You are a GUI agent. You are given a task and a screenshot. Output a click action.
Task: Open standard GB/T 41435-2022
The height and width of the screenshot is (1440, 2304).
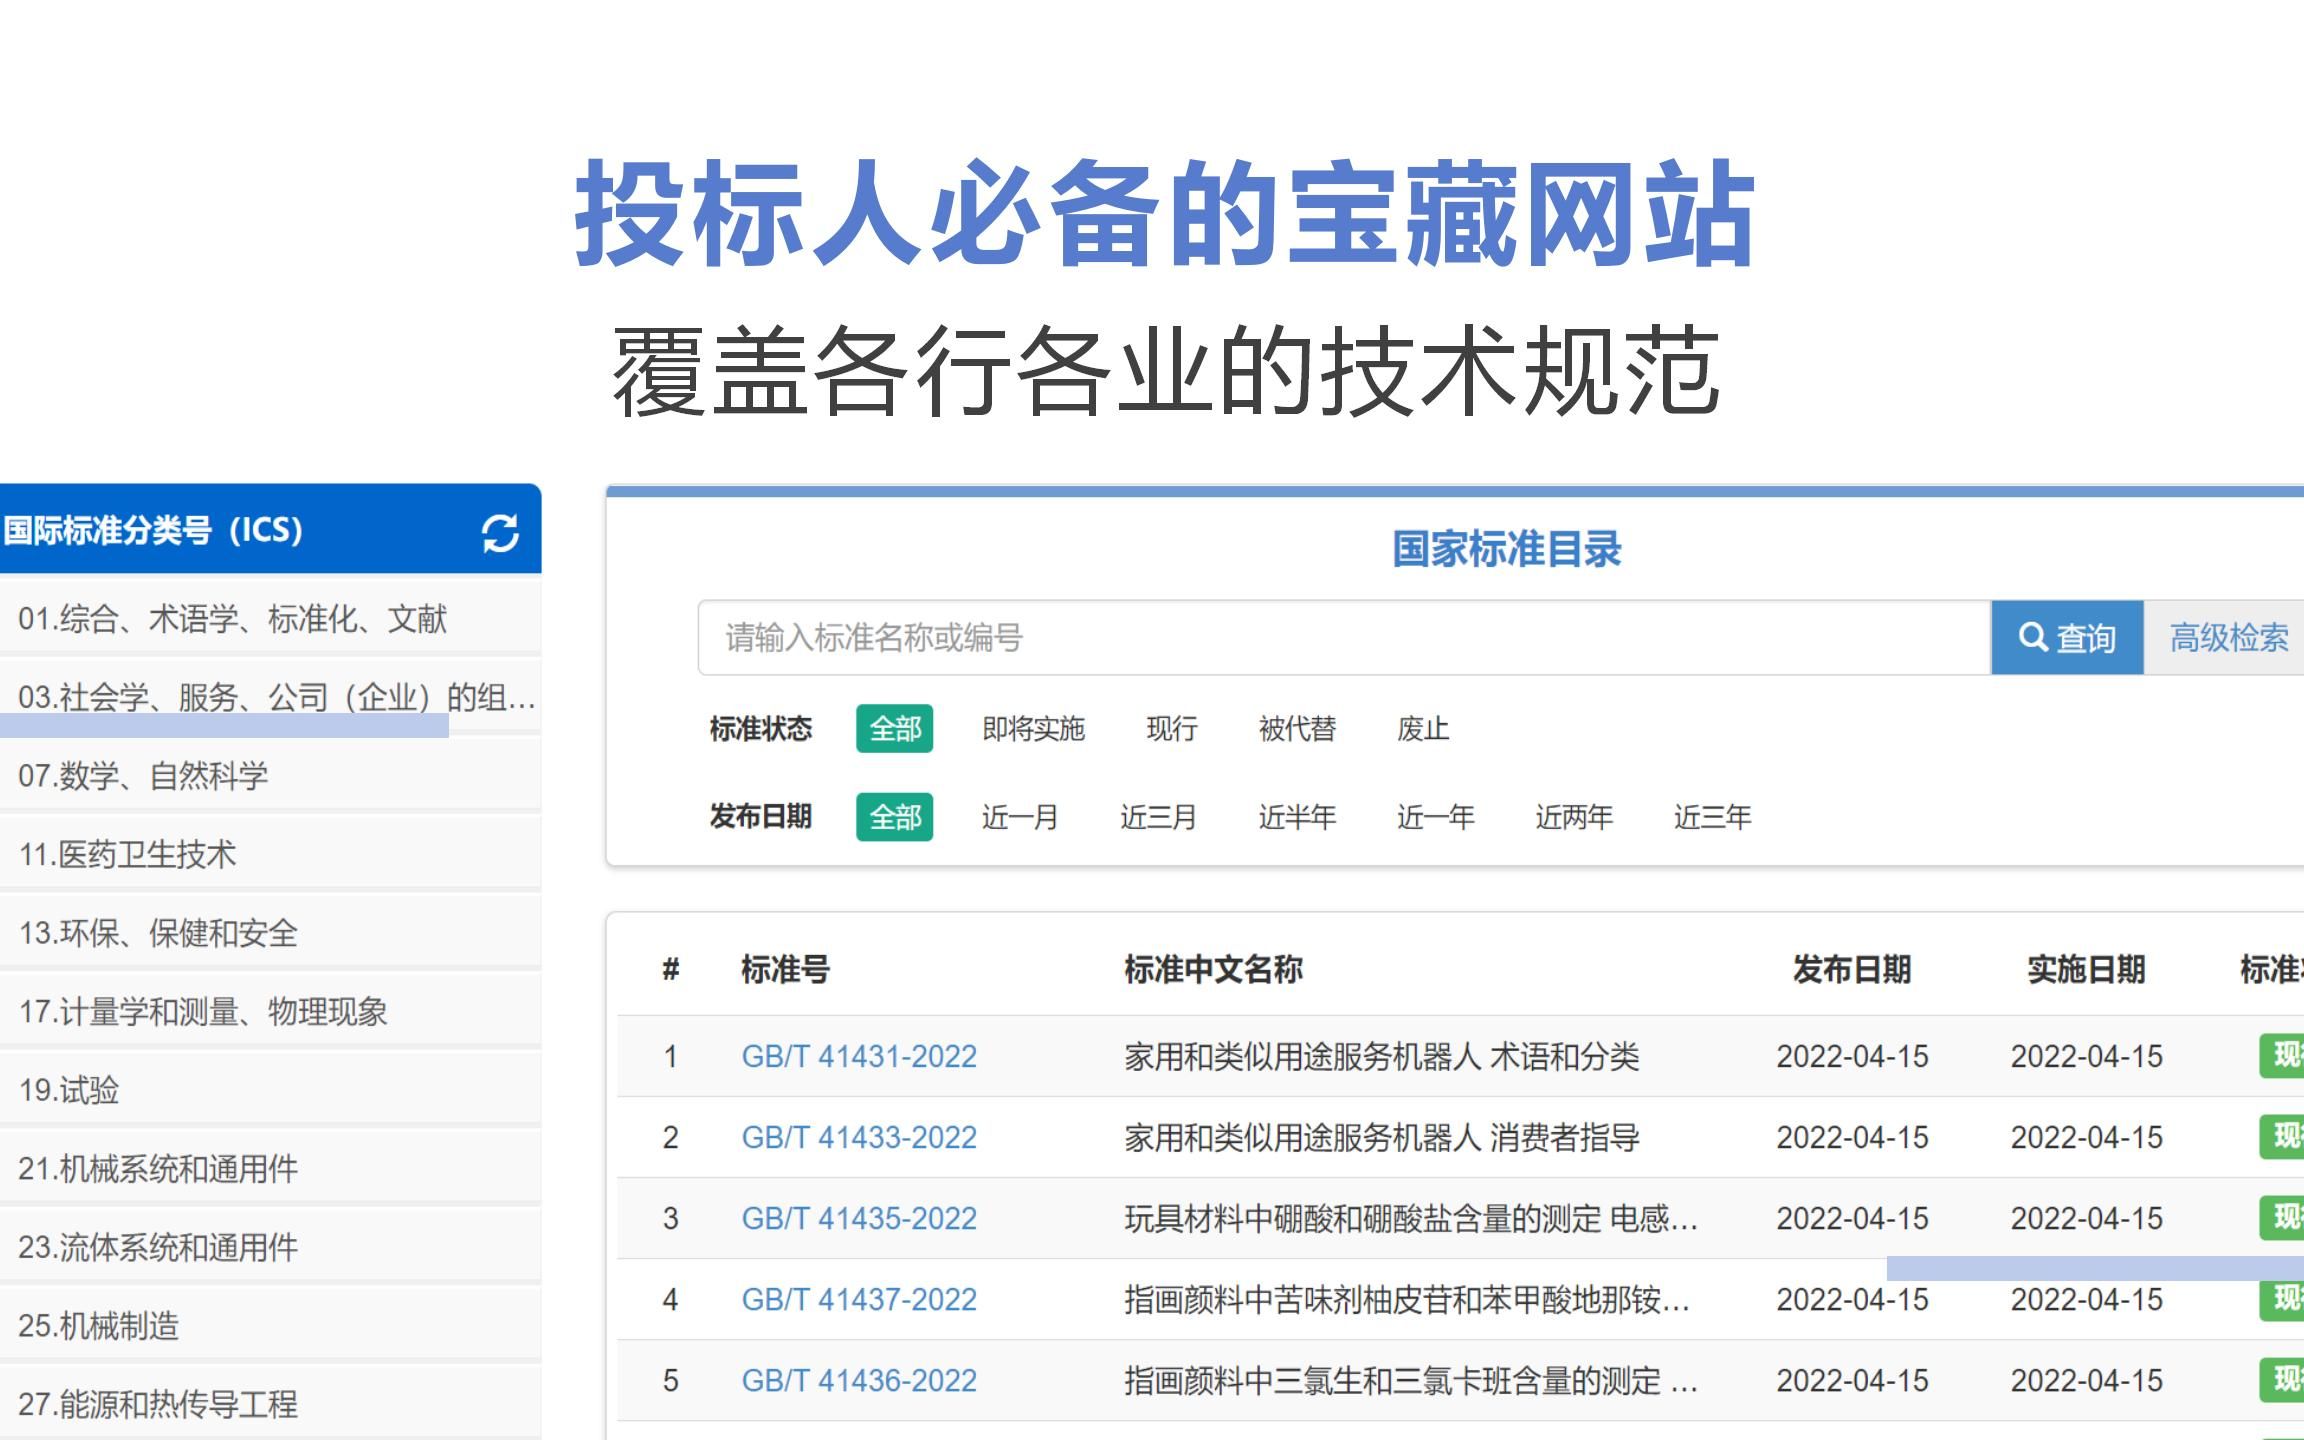(x=859, y=1218)
